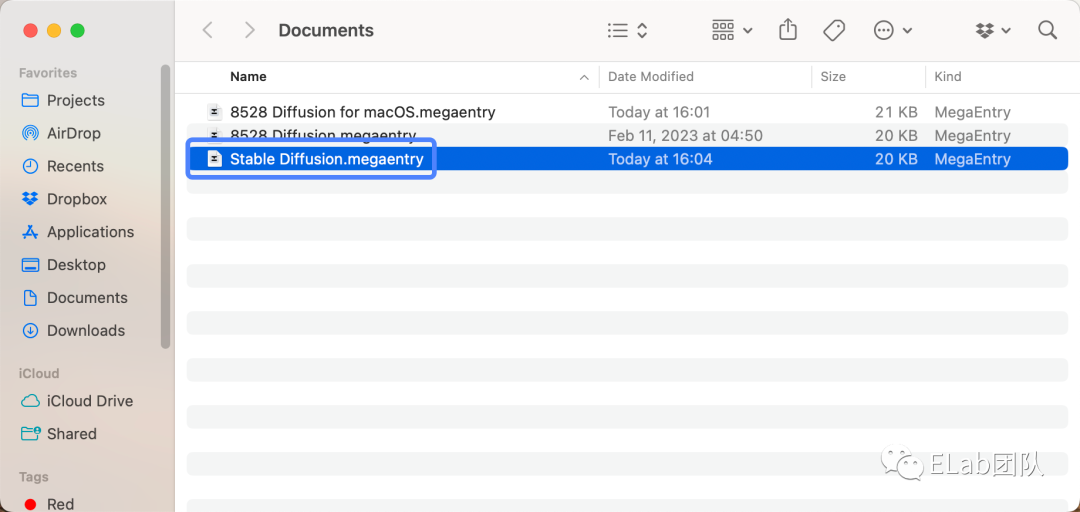Click file icon of Stable Diffusion.megaentry
This screenshot has width=1080, height=512.
pyautogui.click(x=214, y=159)
